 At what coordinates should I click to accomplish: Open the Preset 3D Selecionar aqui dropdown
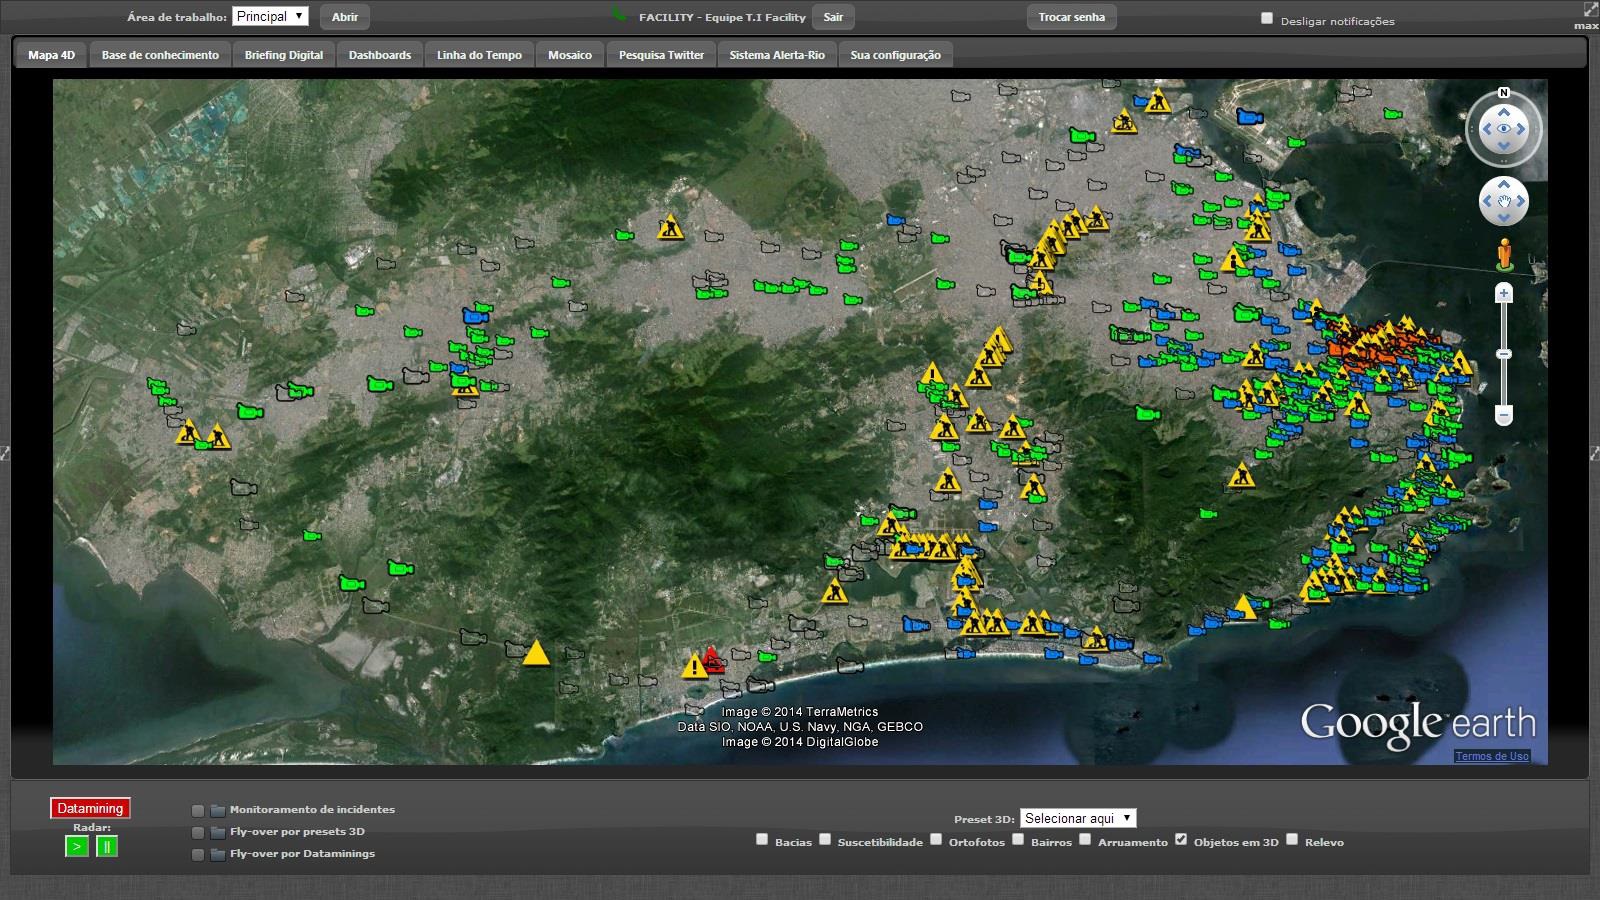click(x=1078, y=818)
